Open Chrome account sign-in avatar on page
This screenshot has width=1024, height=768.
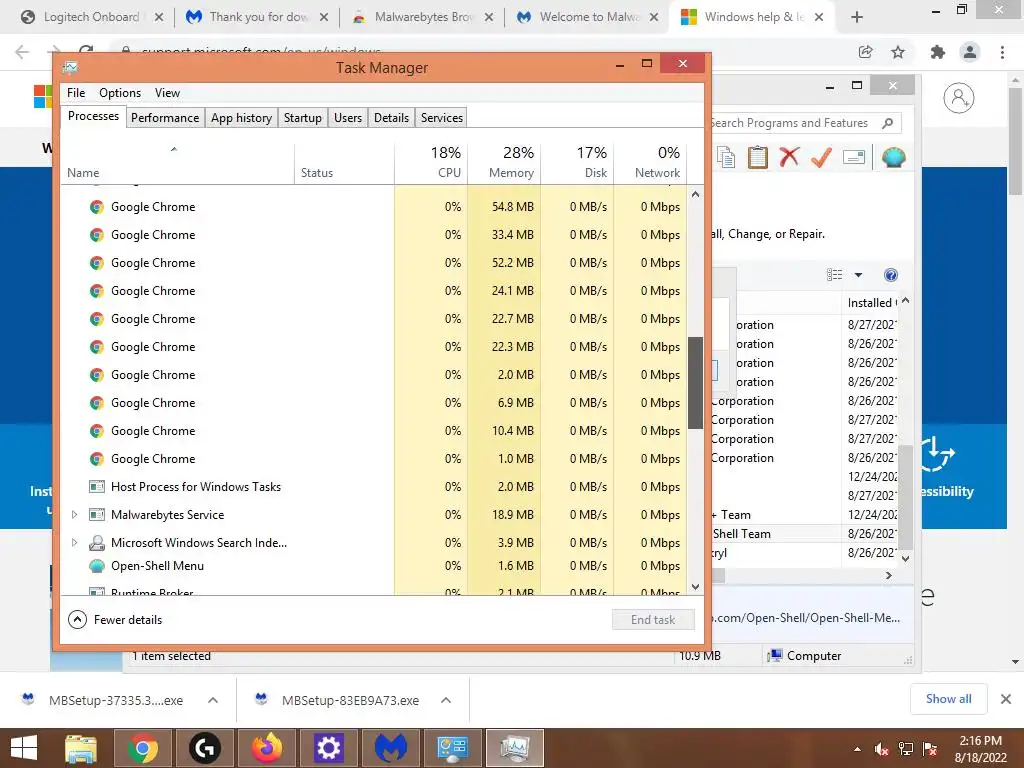[959, 99]
